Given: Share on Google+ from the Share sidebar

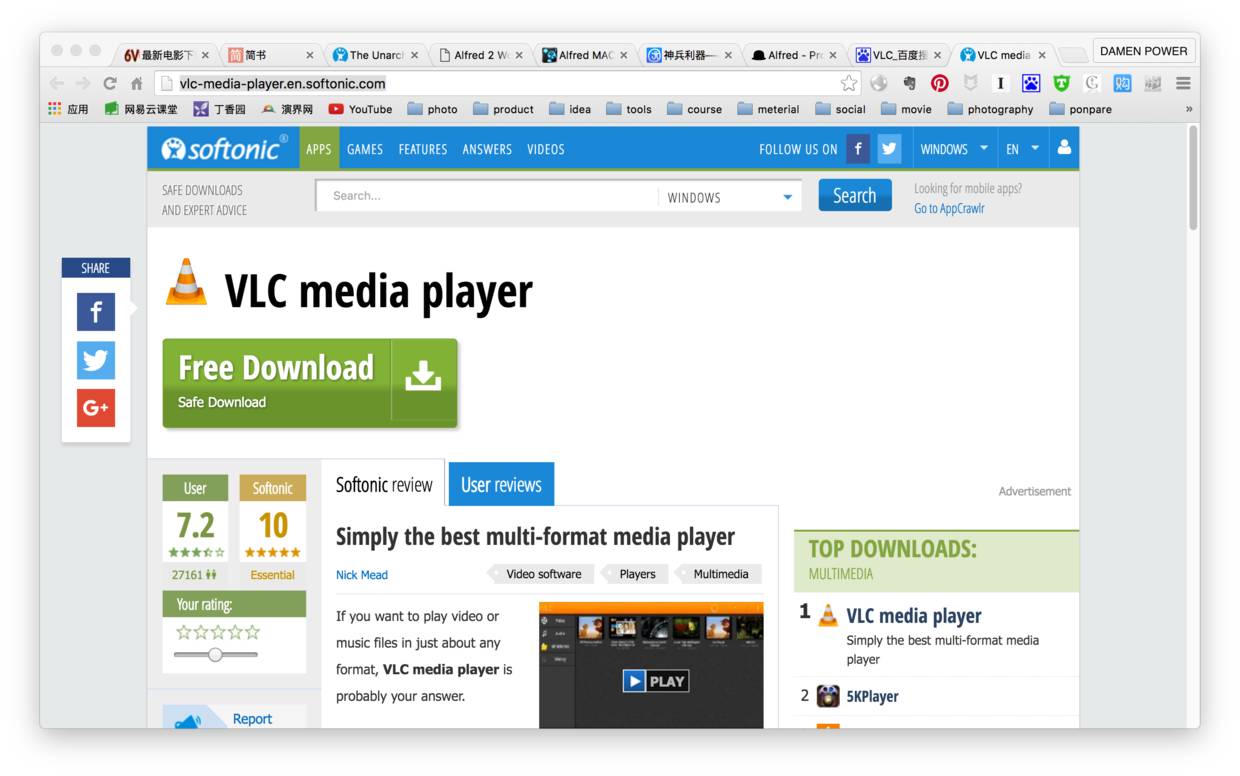Looking at the screenshot, I should coord(96,407).
